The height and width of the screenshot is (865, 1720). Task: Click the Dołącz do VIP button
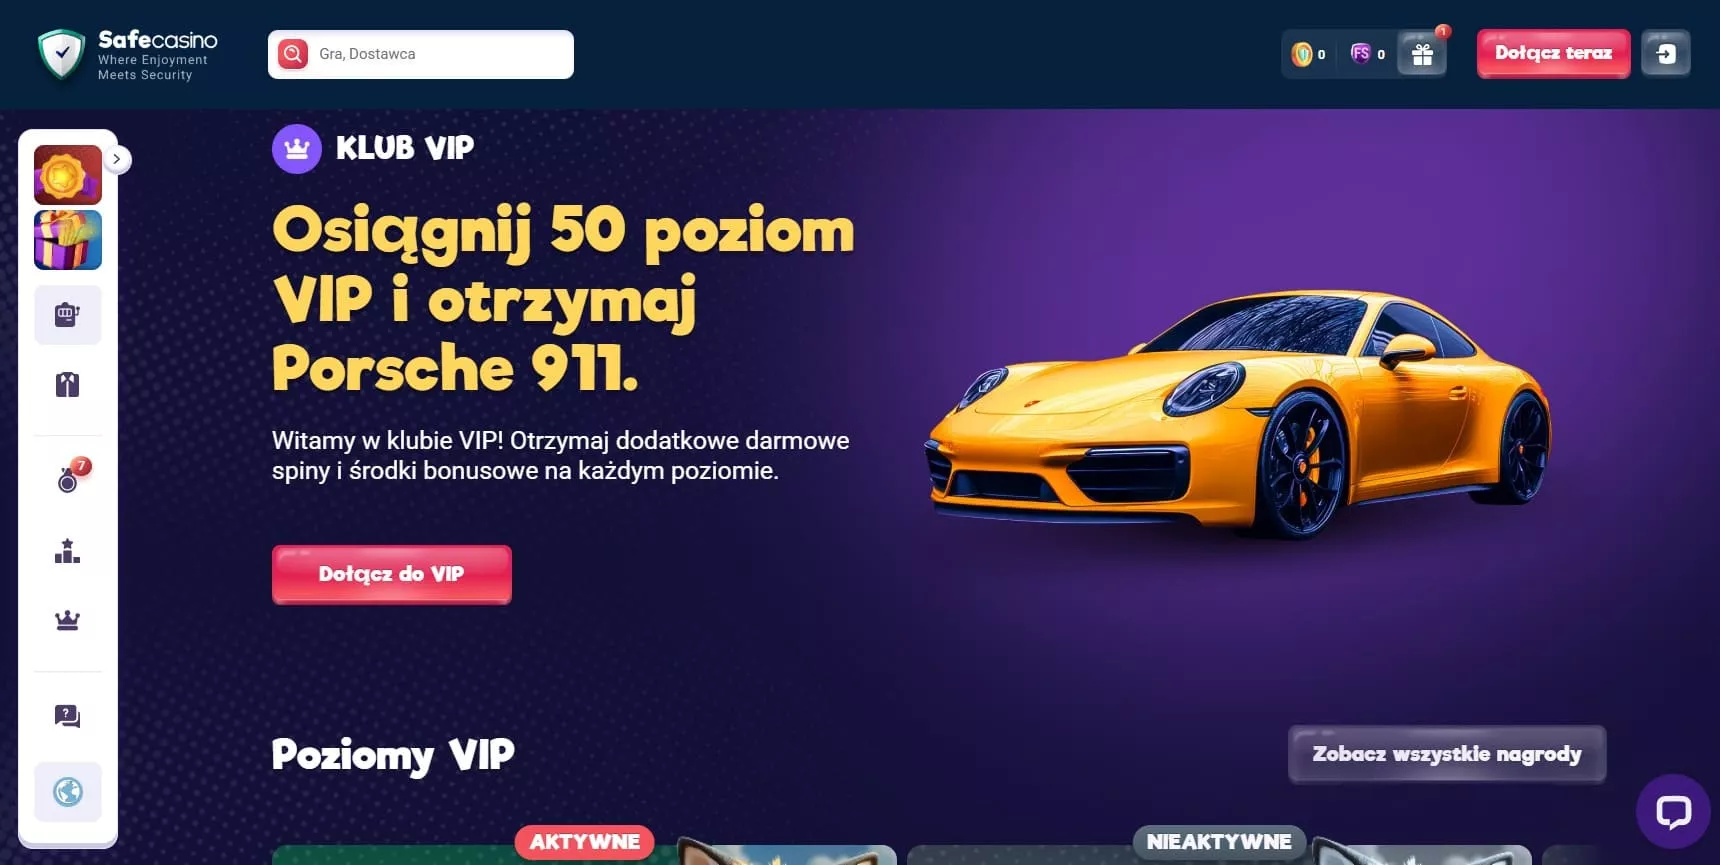point(392,574)
